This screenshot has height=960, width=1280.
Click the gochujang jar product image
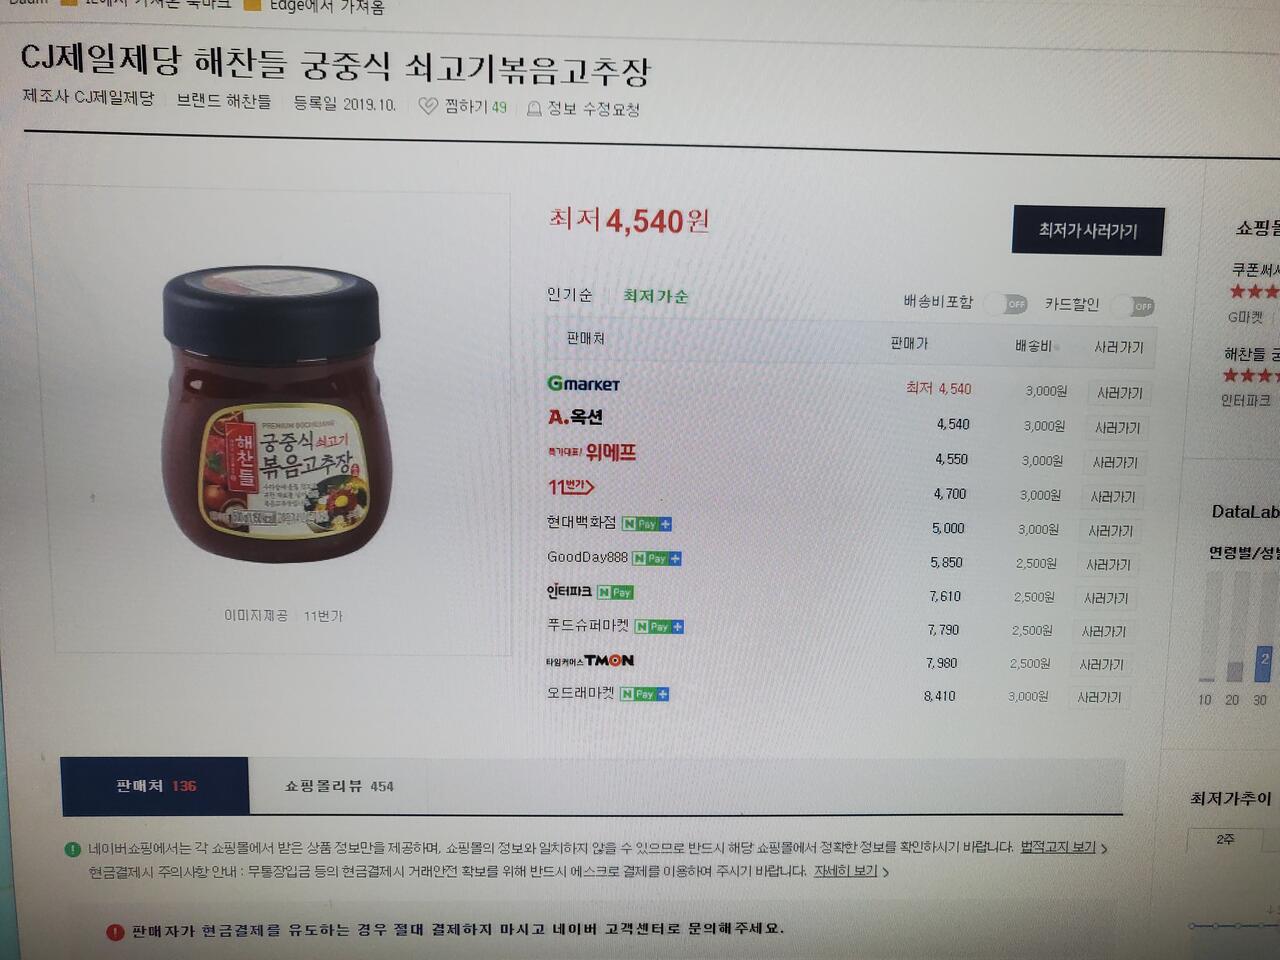click(277, 415)
